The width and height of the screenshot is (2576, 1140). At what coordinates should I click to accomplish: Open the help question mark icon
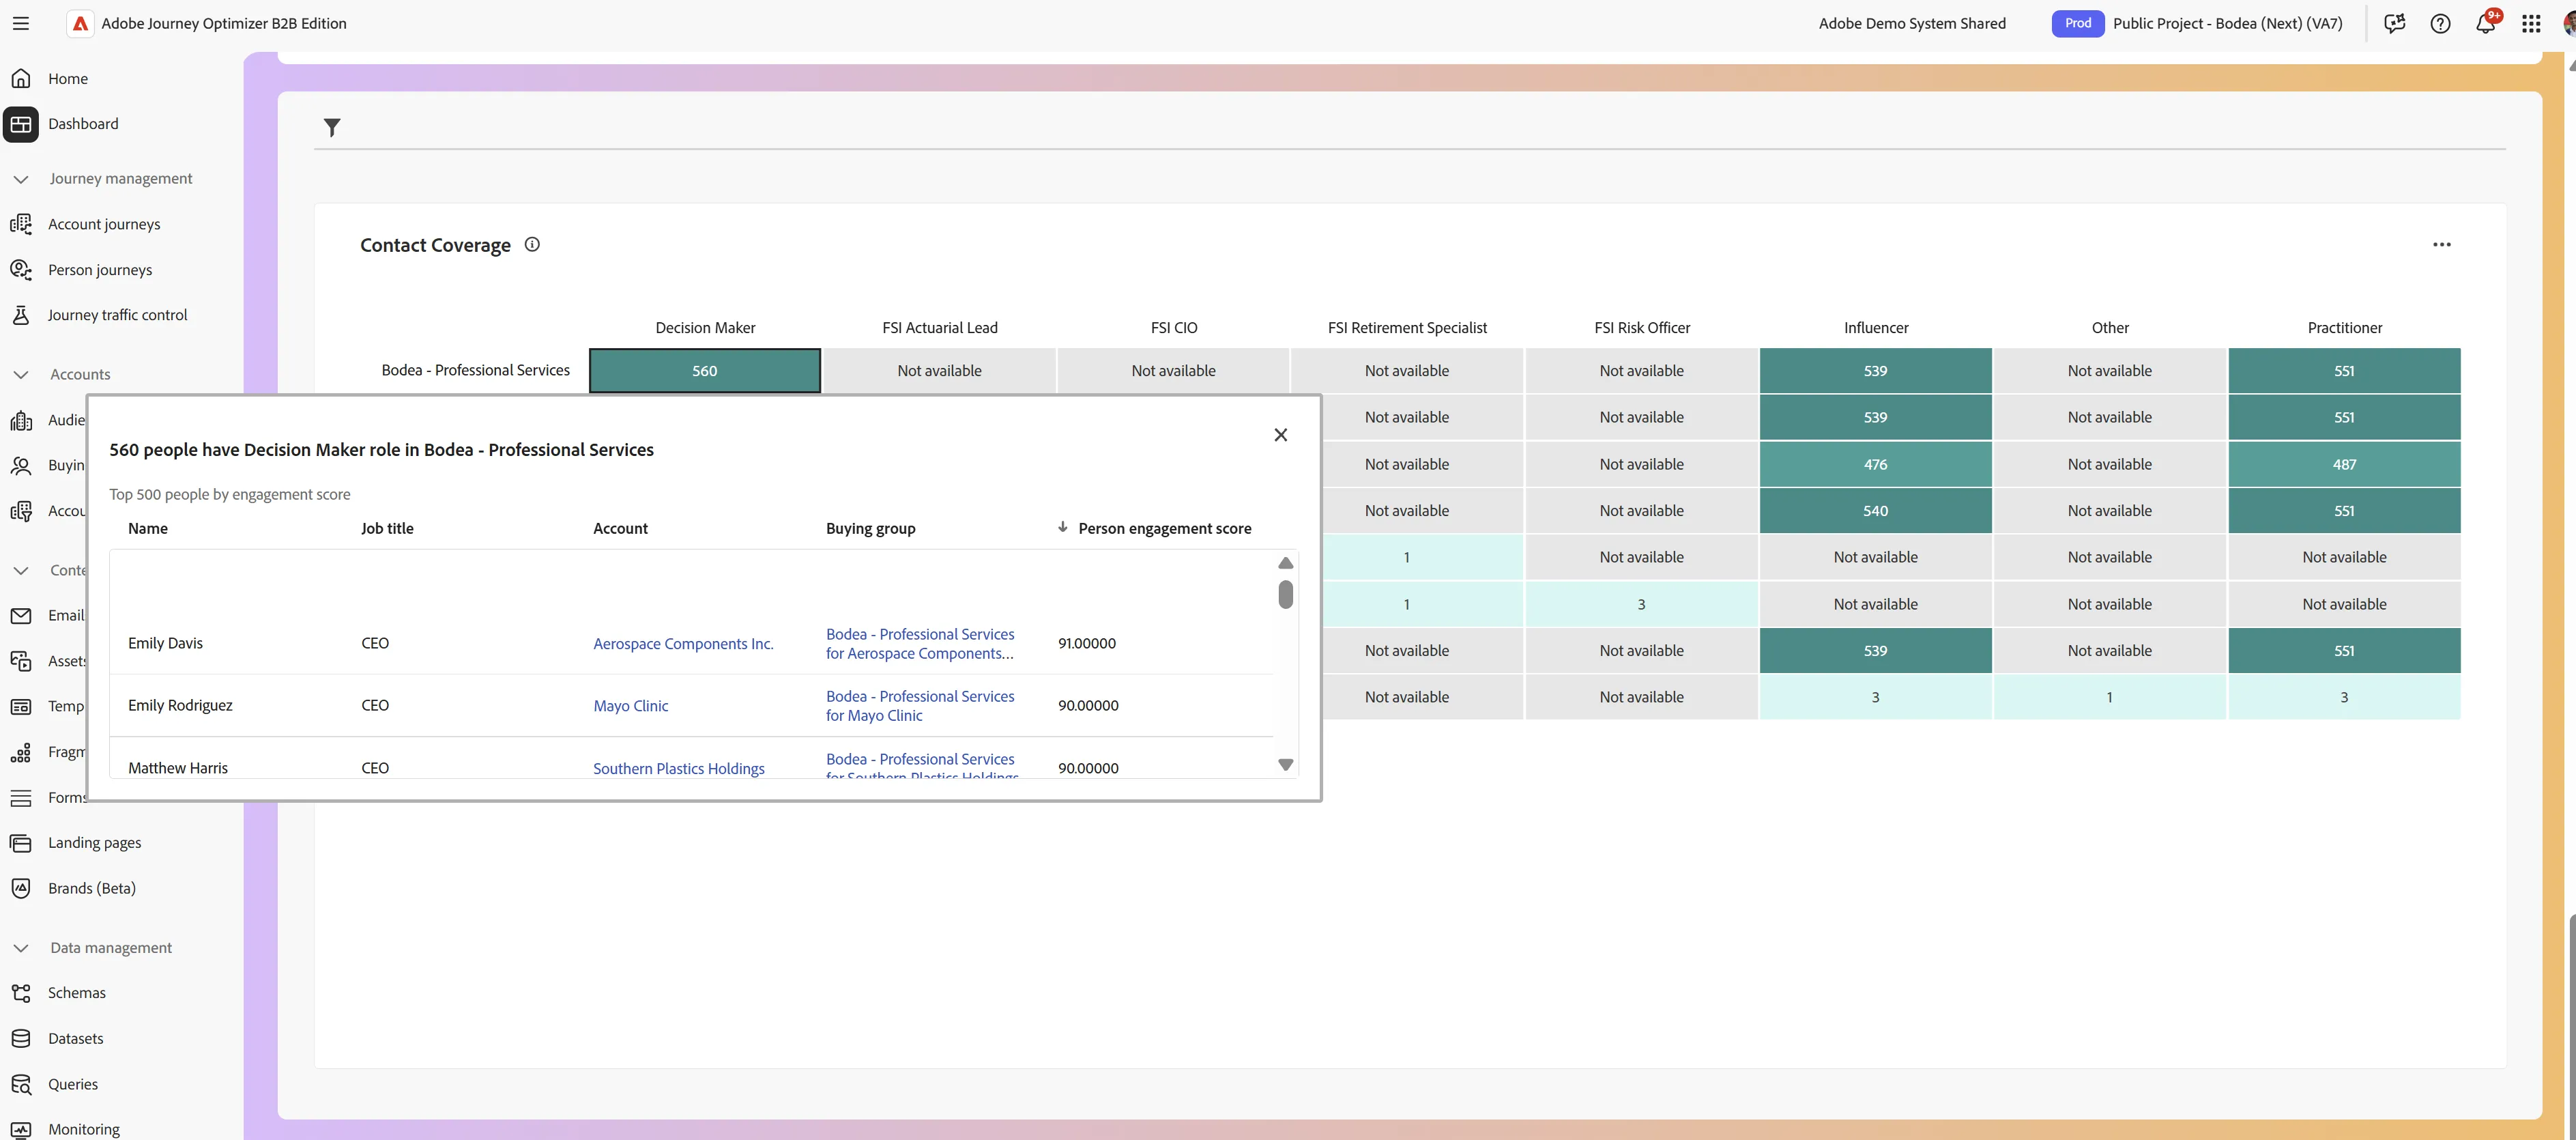tap(2440, 23)
